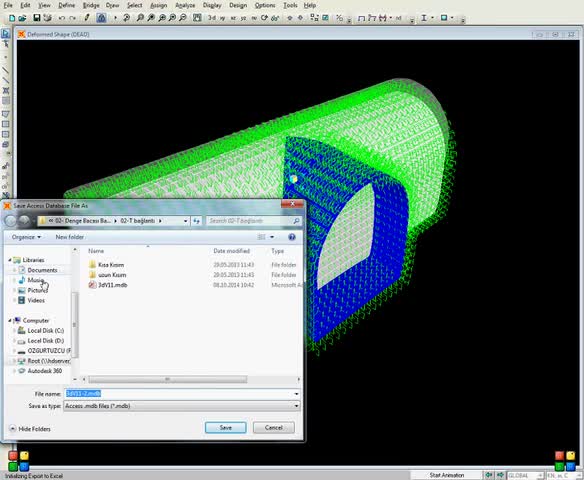
Task: Select Documents in navigation pane
Action: click(x=42, y=270)
